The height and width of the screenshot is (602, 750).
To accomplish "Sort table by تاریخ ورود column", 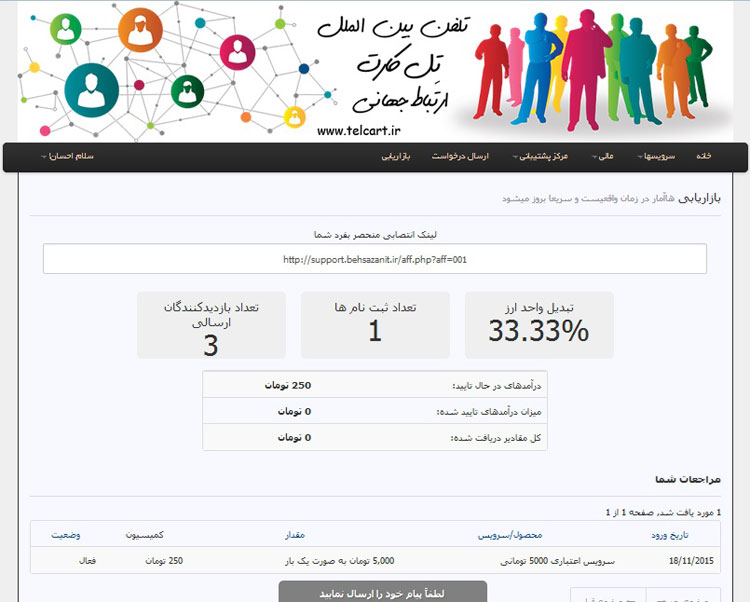I will pyautogui.click(x=669, y=535).
